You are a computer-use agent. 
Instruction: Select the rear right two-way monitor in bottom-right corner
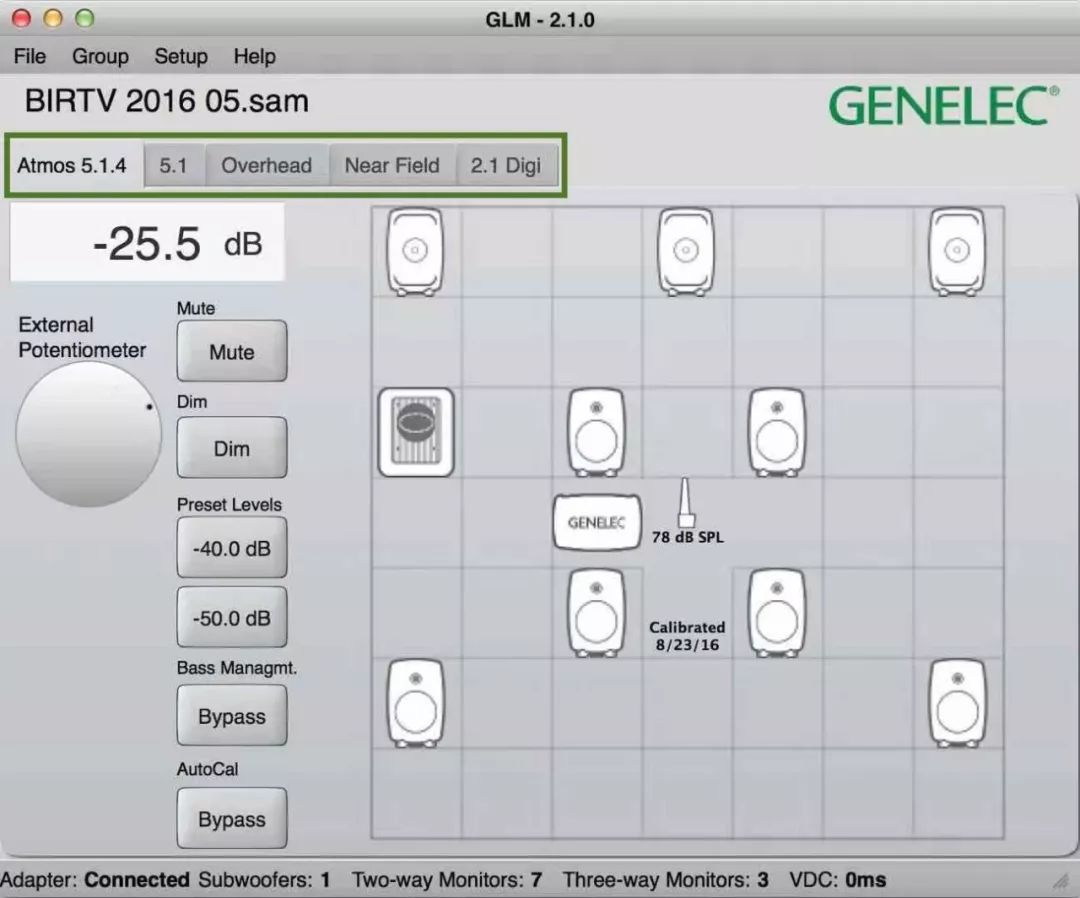[x=957, y=703]
